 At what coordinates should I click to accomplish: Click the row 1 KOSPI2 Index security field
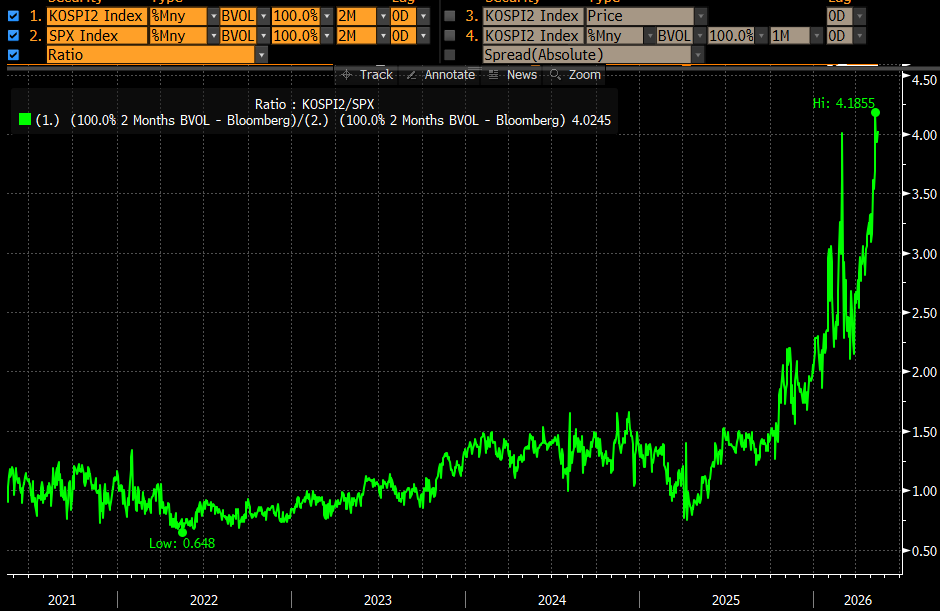(97, 16)
